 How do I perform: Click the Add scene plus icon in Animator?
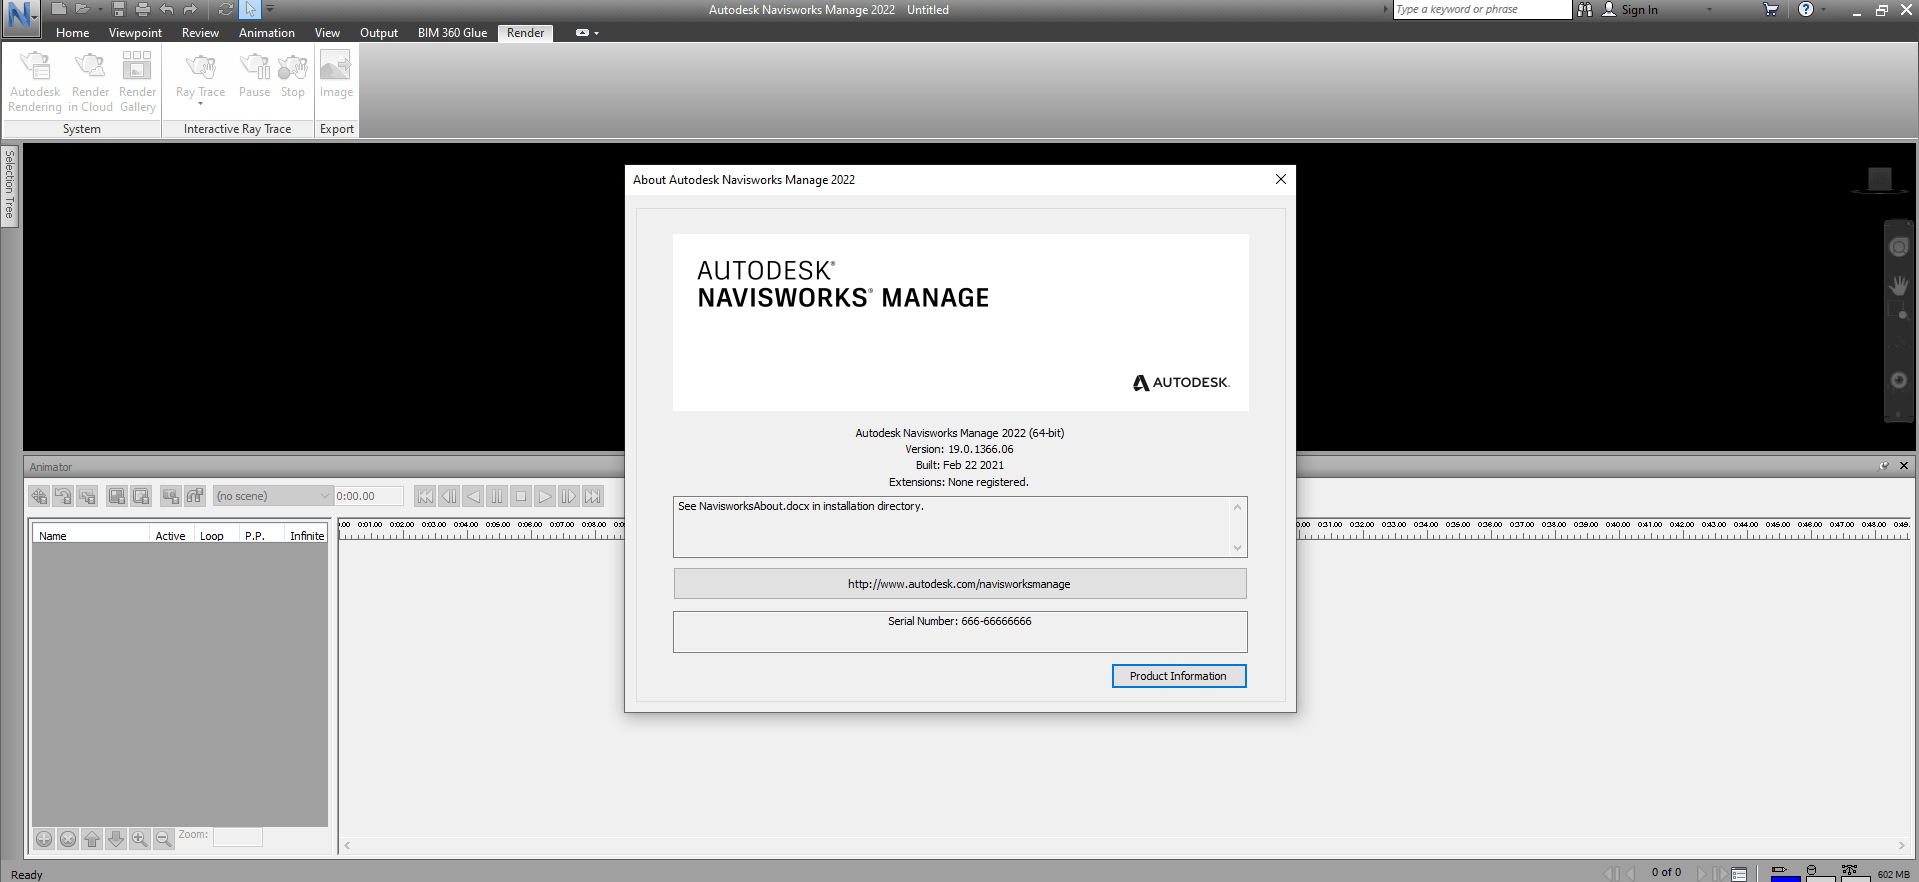point(44,839)
